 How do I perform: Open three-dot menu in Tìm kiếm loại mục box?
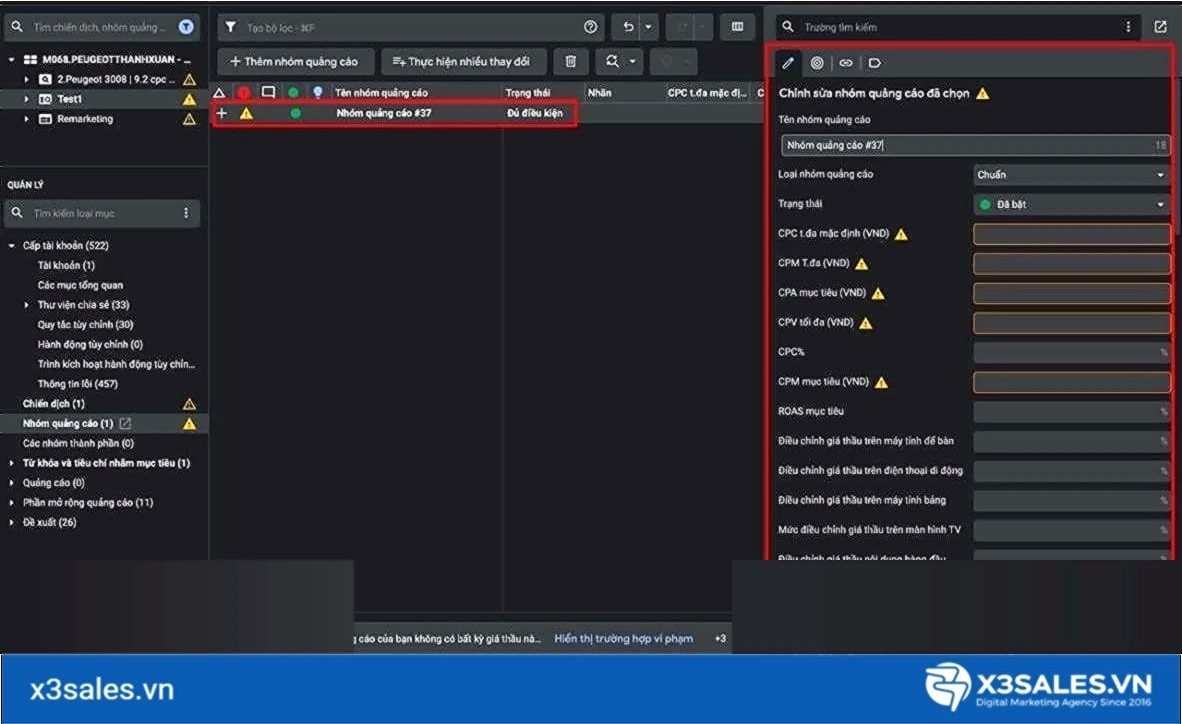pyautogui.click(x=186, y=213)
